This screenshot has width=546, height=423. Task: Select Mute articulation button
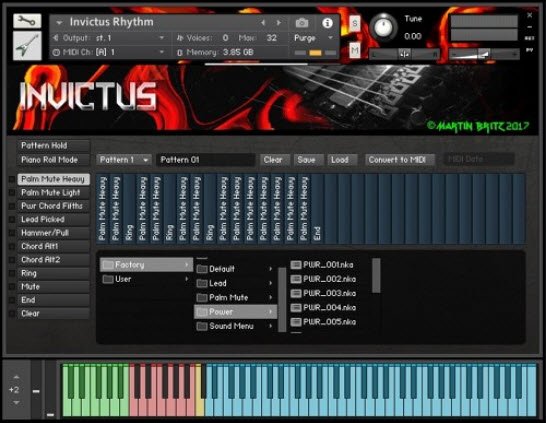(x=53, y=287)
